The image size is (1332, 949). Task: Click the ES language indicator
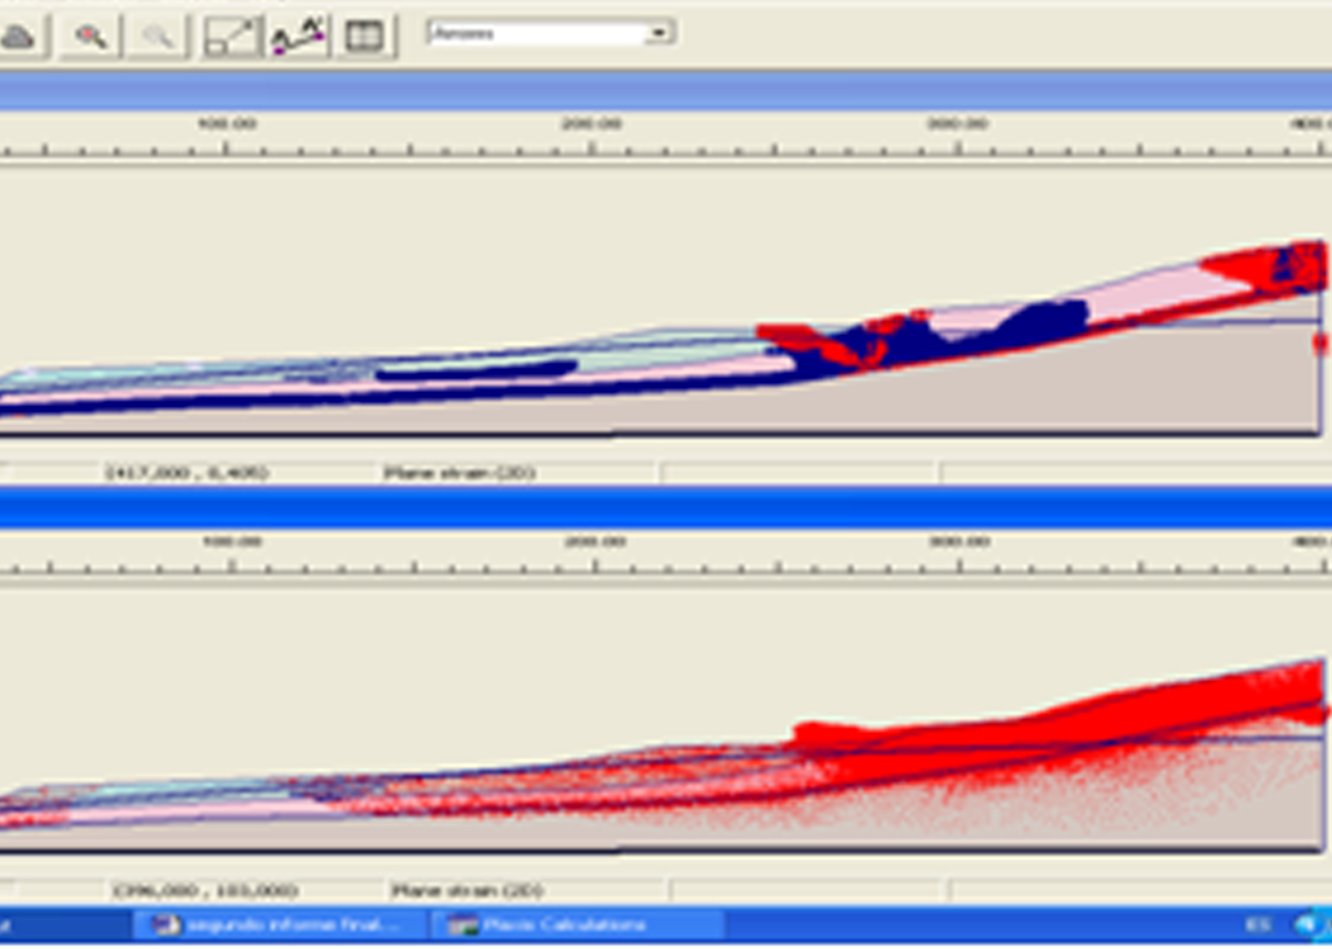pos(1258,925)
